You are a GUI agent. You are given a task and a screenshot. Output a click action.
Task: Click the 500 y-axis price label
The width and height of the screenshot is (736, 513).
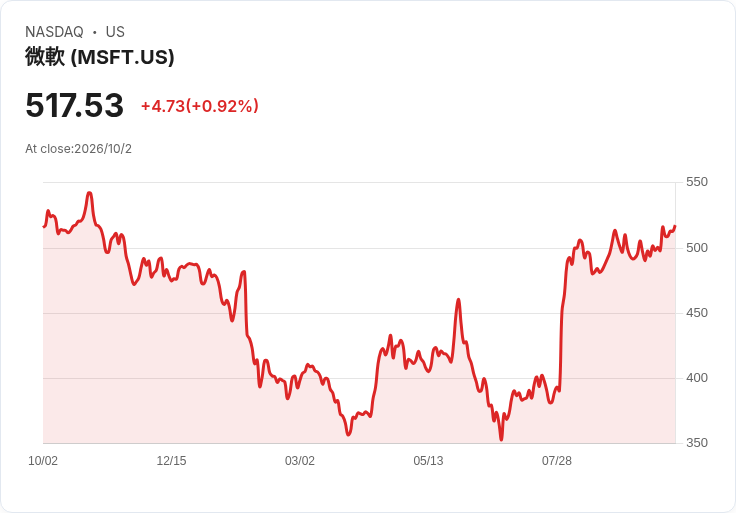click(x=697, y=248)
